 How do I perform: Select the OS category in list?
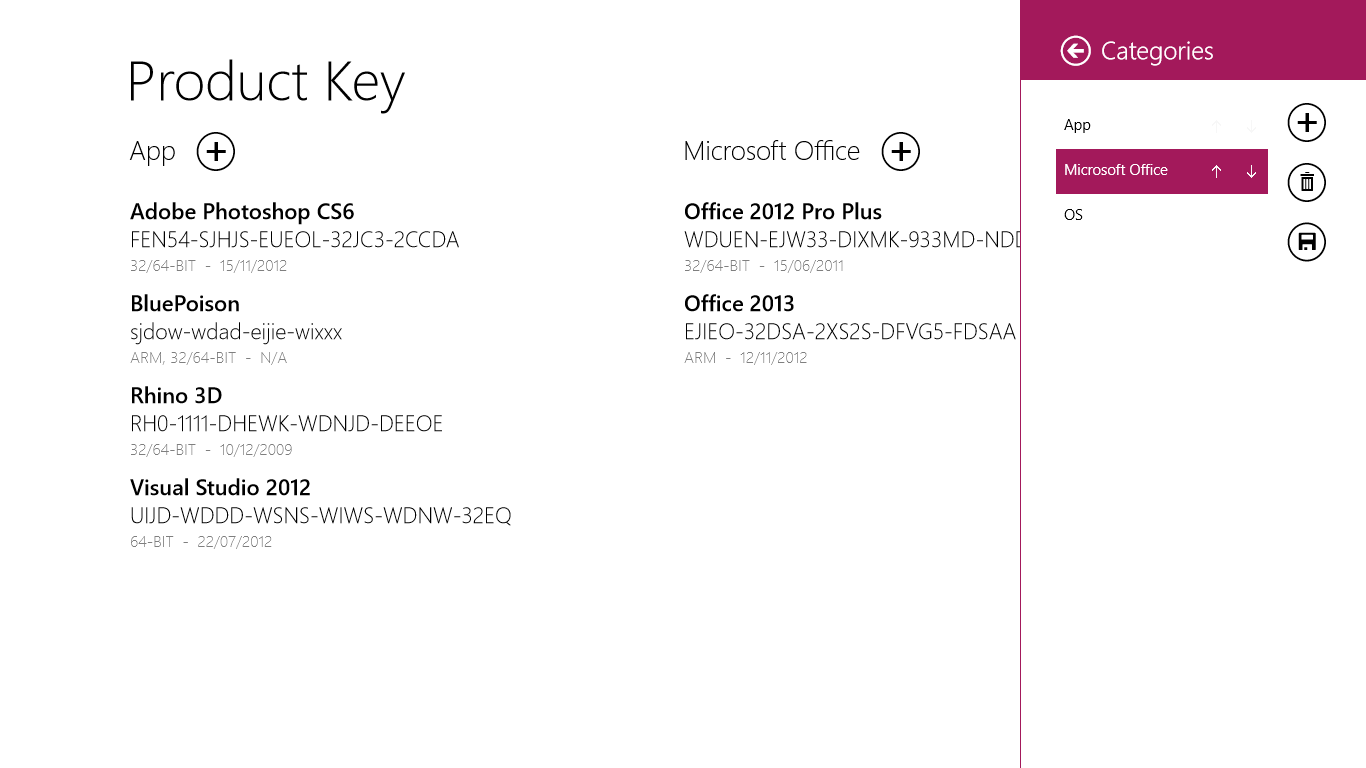pos(1074,215)
